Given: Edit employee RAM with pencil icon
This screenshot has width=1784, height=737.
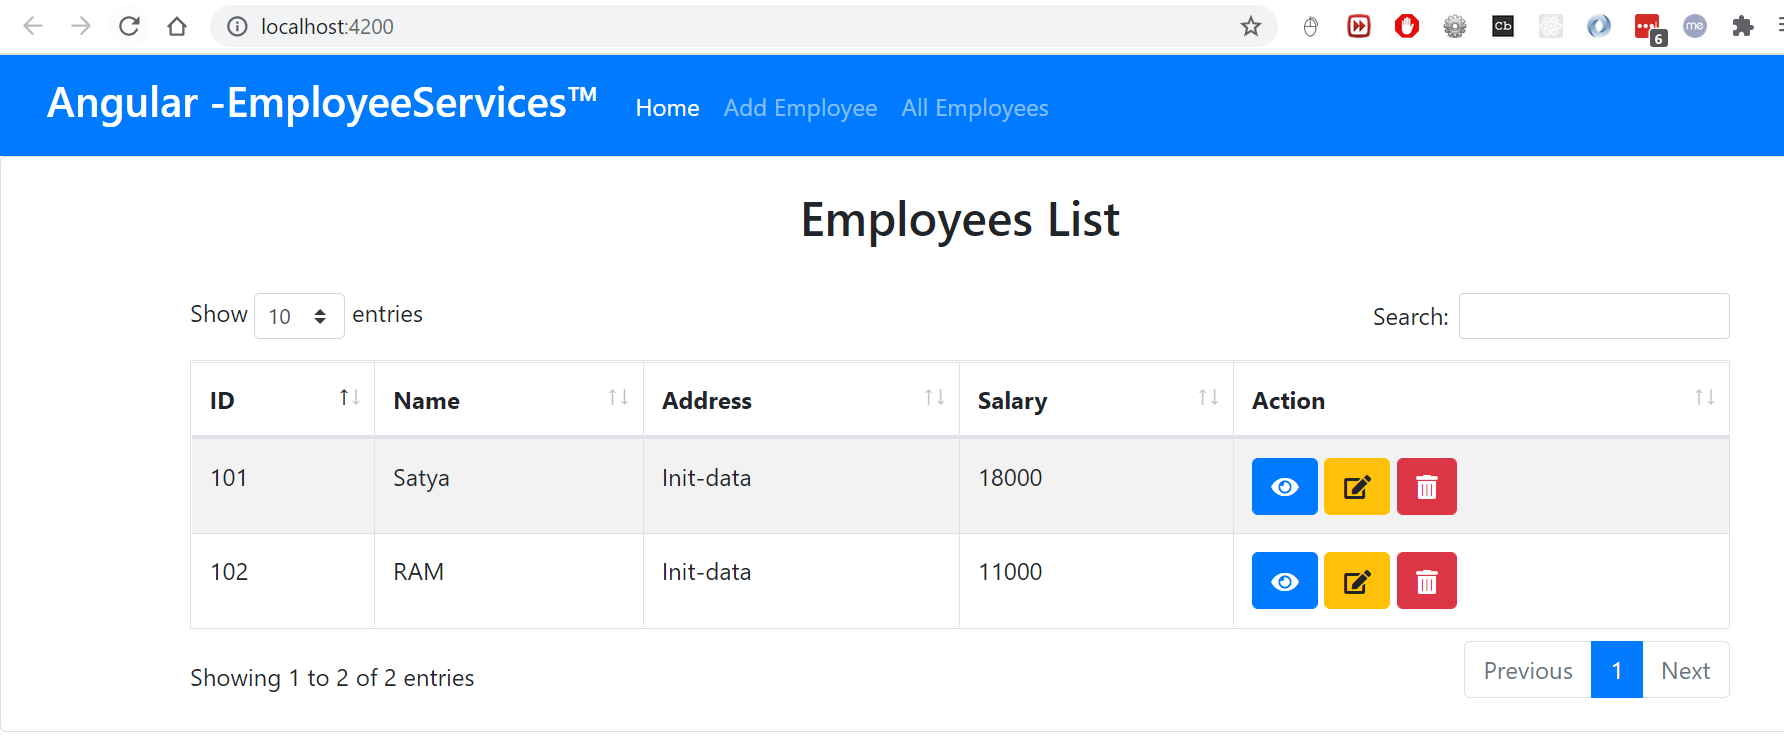Looking at the screenshot, I should pyautogui.click(x=1356, y=581).
